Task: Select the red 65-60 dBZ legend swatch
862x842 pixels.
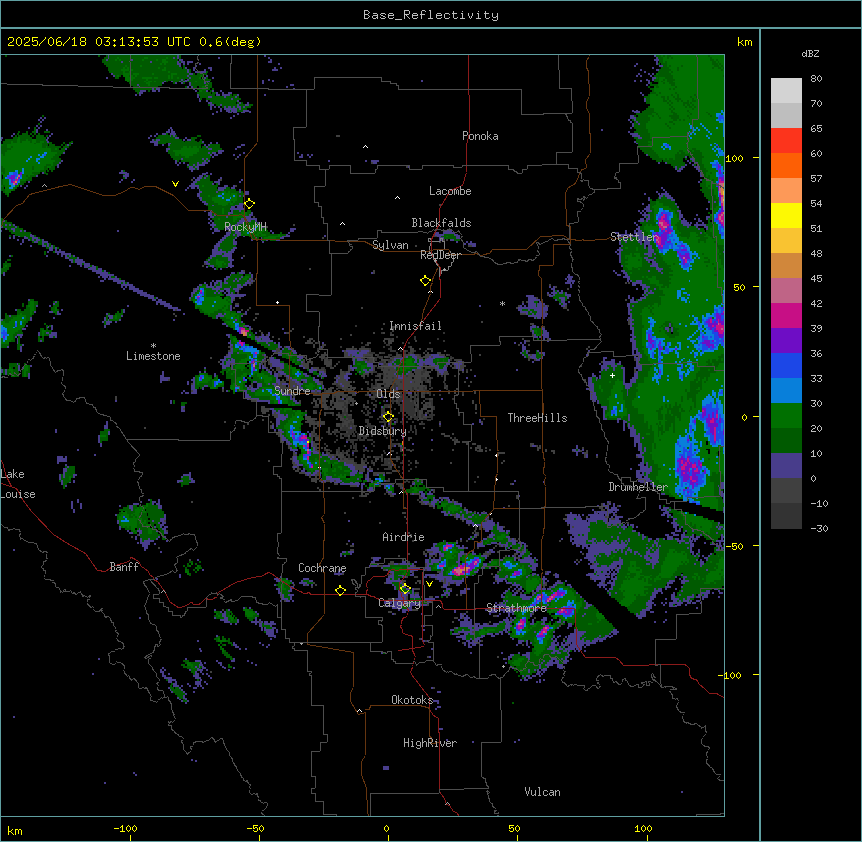Action: coord(786,141)
